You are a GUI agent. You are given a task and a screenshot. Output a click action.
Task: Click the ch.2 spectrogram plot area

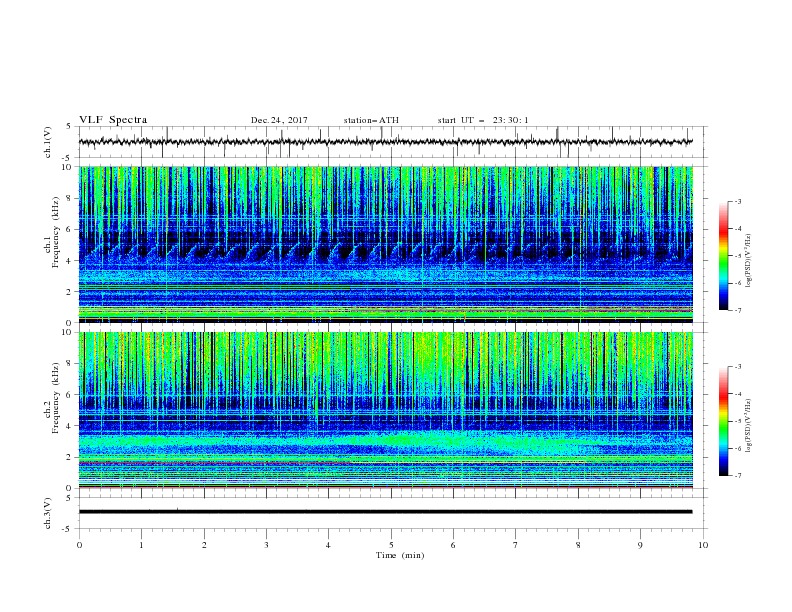coord(385,410)
